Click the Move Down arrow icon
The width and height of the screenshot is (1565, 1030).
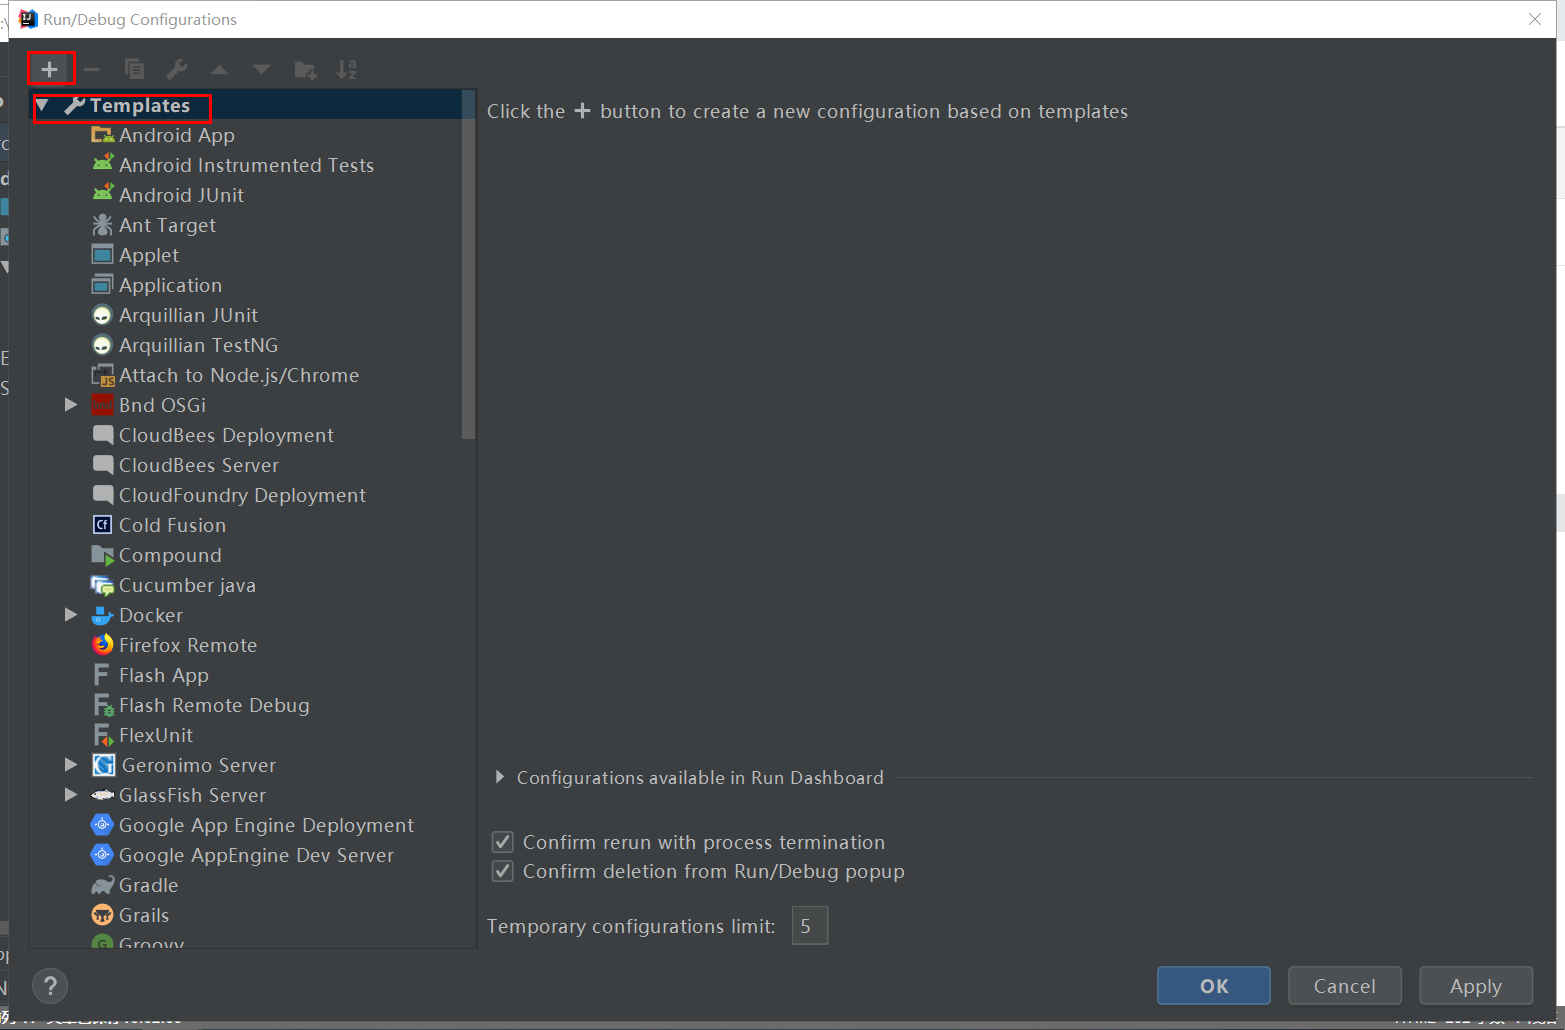pos(261,69)
